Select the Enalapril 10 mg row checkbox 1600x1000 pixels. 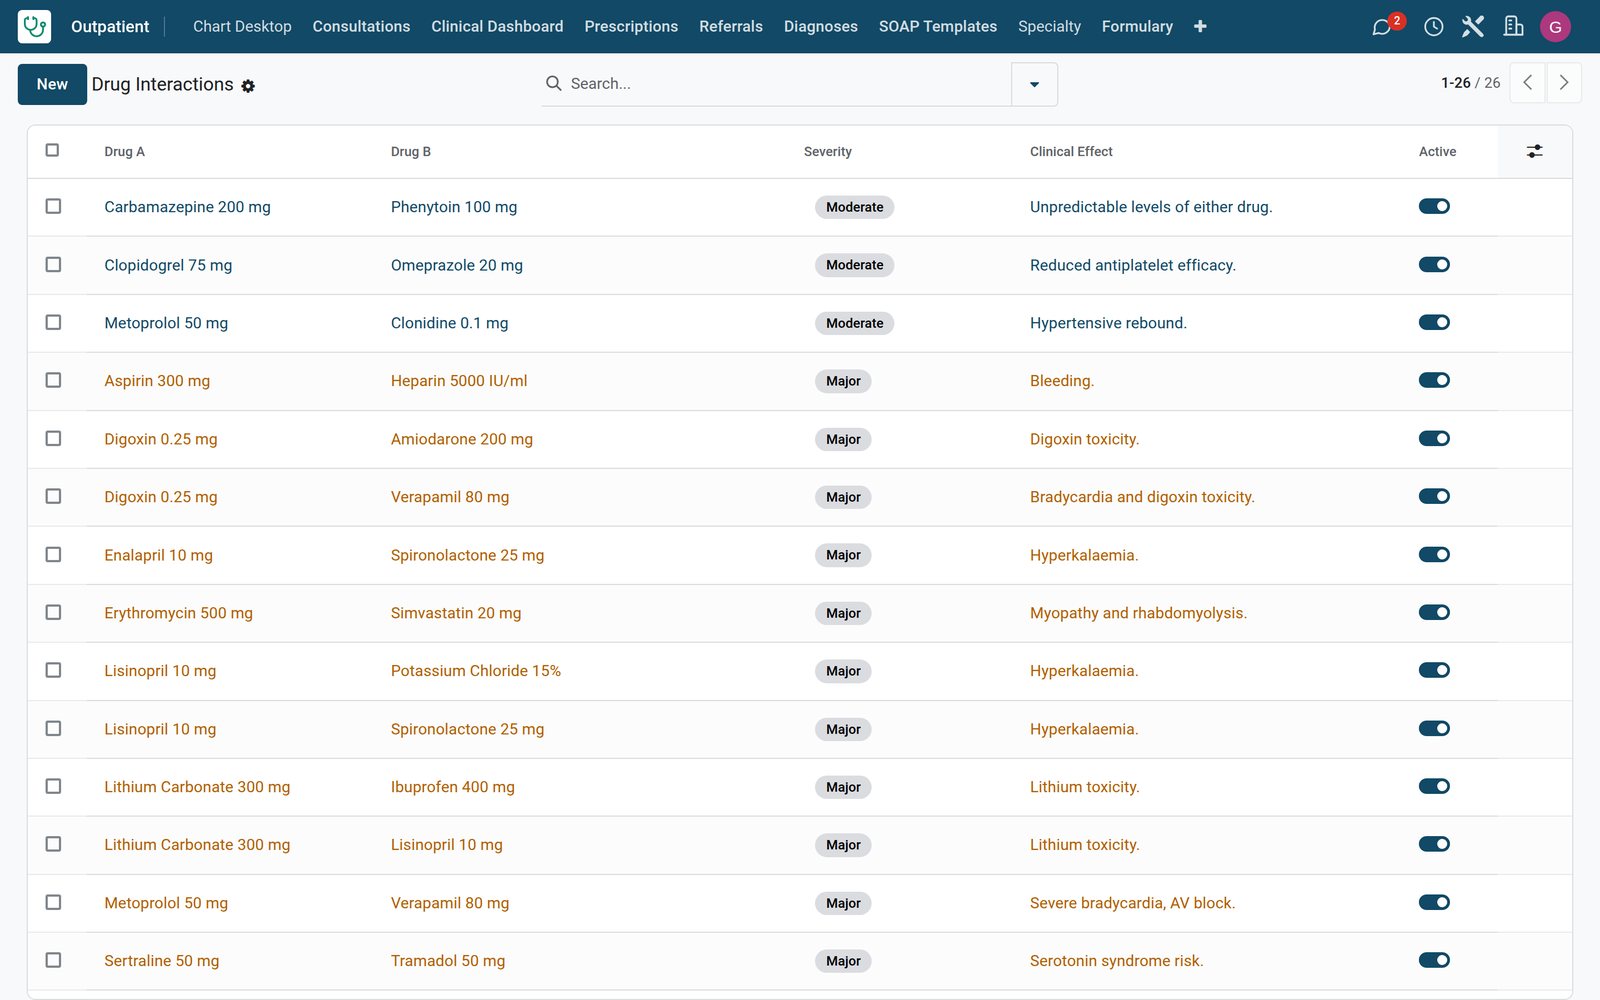point(53,554)
